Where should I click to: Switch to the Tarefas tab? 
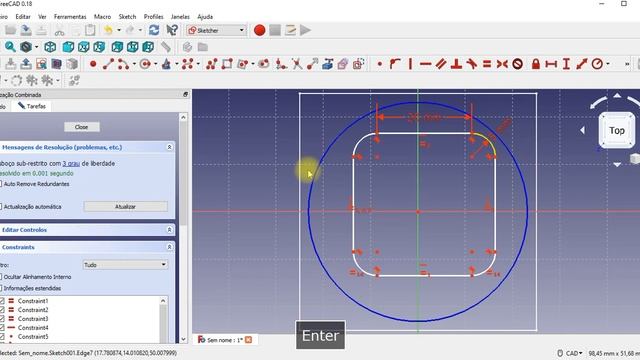(x=32, y=106)
